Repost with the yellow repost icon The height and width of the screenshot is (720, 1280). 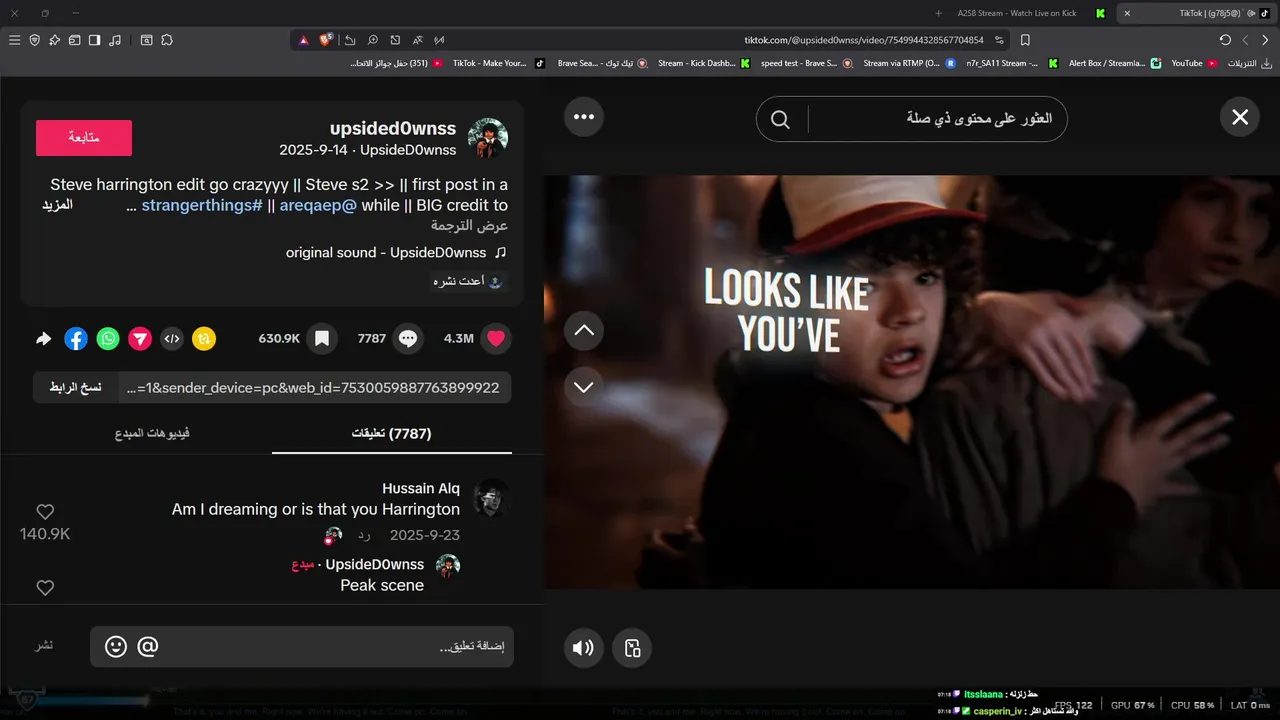coord(204,339)
